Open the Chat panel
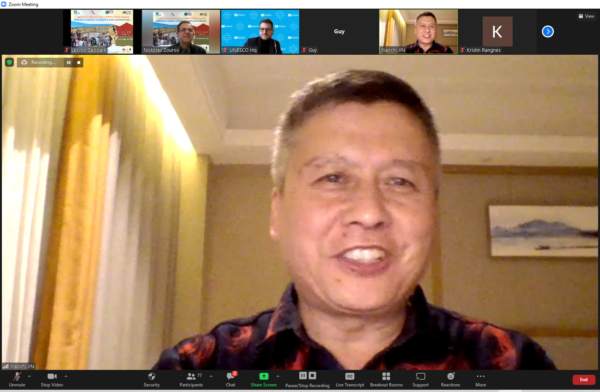 tap(231, 379)
